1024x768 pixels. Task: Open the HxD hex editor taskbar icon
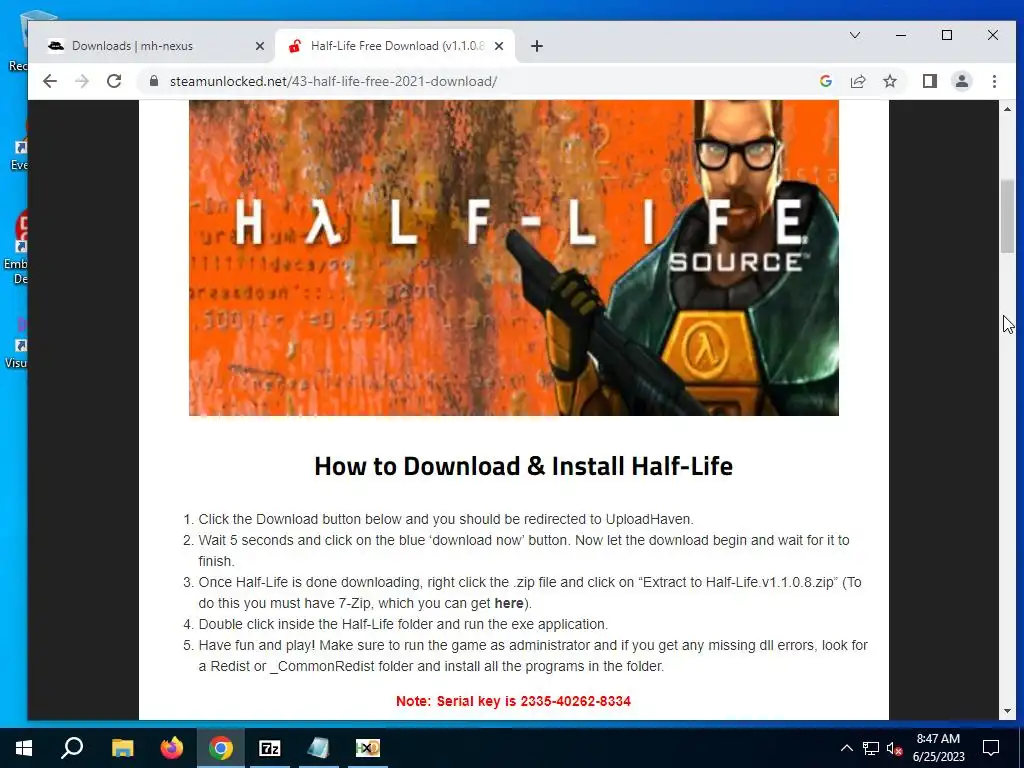[368, 748]
